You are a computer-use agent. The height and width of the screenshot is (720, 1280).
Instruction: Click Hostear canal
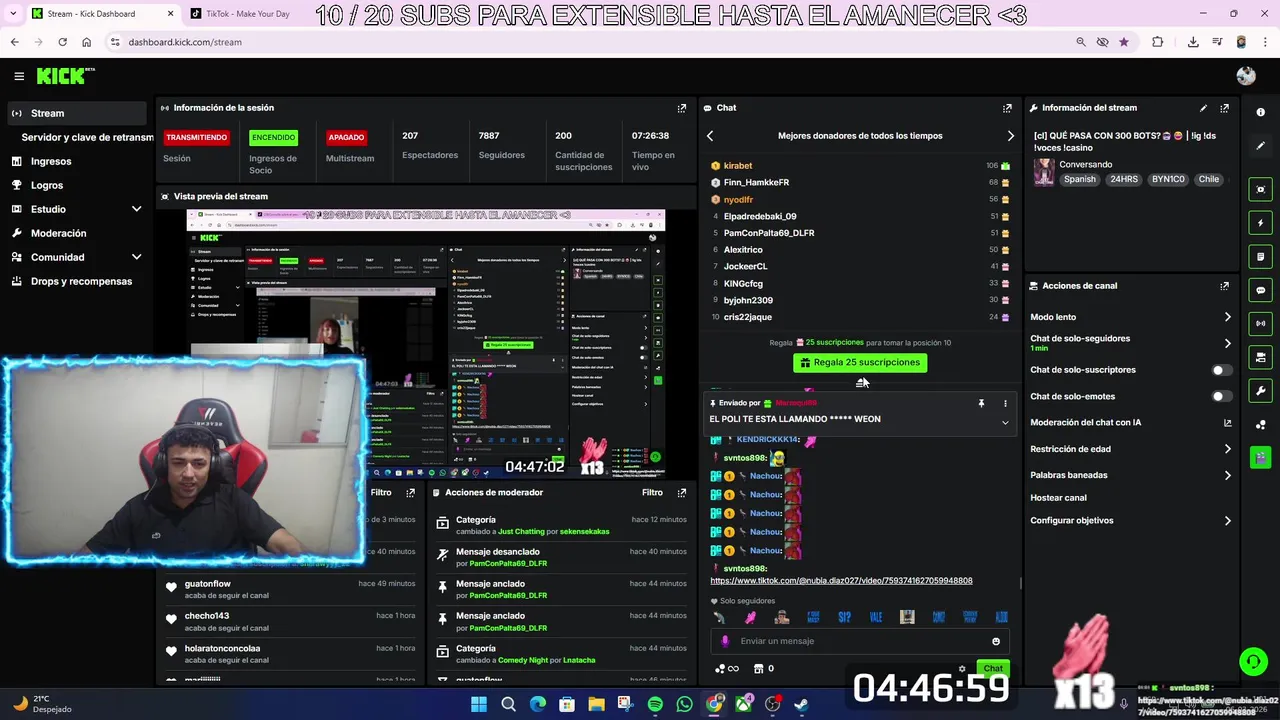(1058, 498)
